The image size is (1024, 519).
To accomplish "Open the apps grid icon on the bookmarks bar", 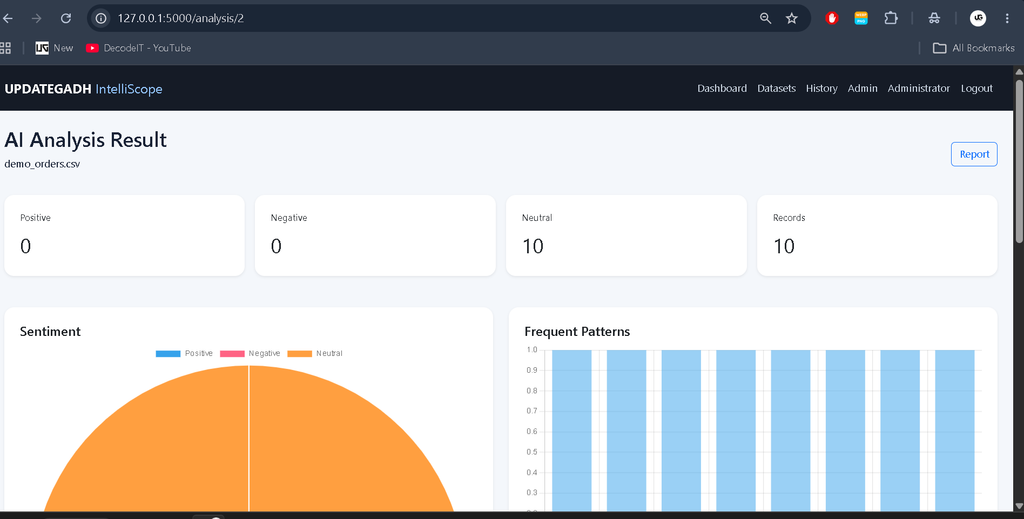I will point(5,48).
